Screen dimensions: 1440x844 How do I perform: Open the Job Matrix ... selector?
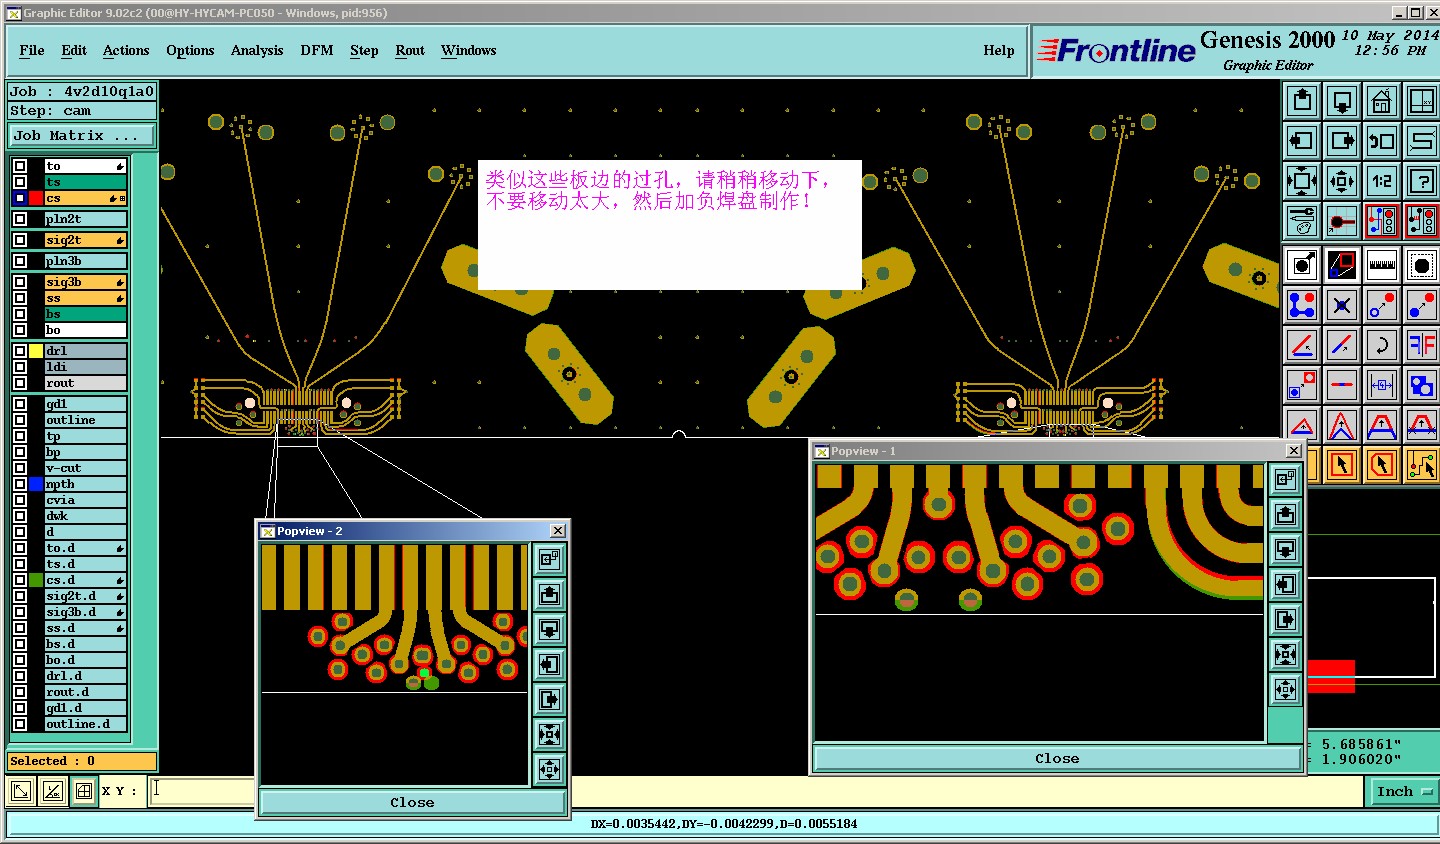pyautogui.click(x=82, y=135)
